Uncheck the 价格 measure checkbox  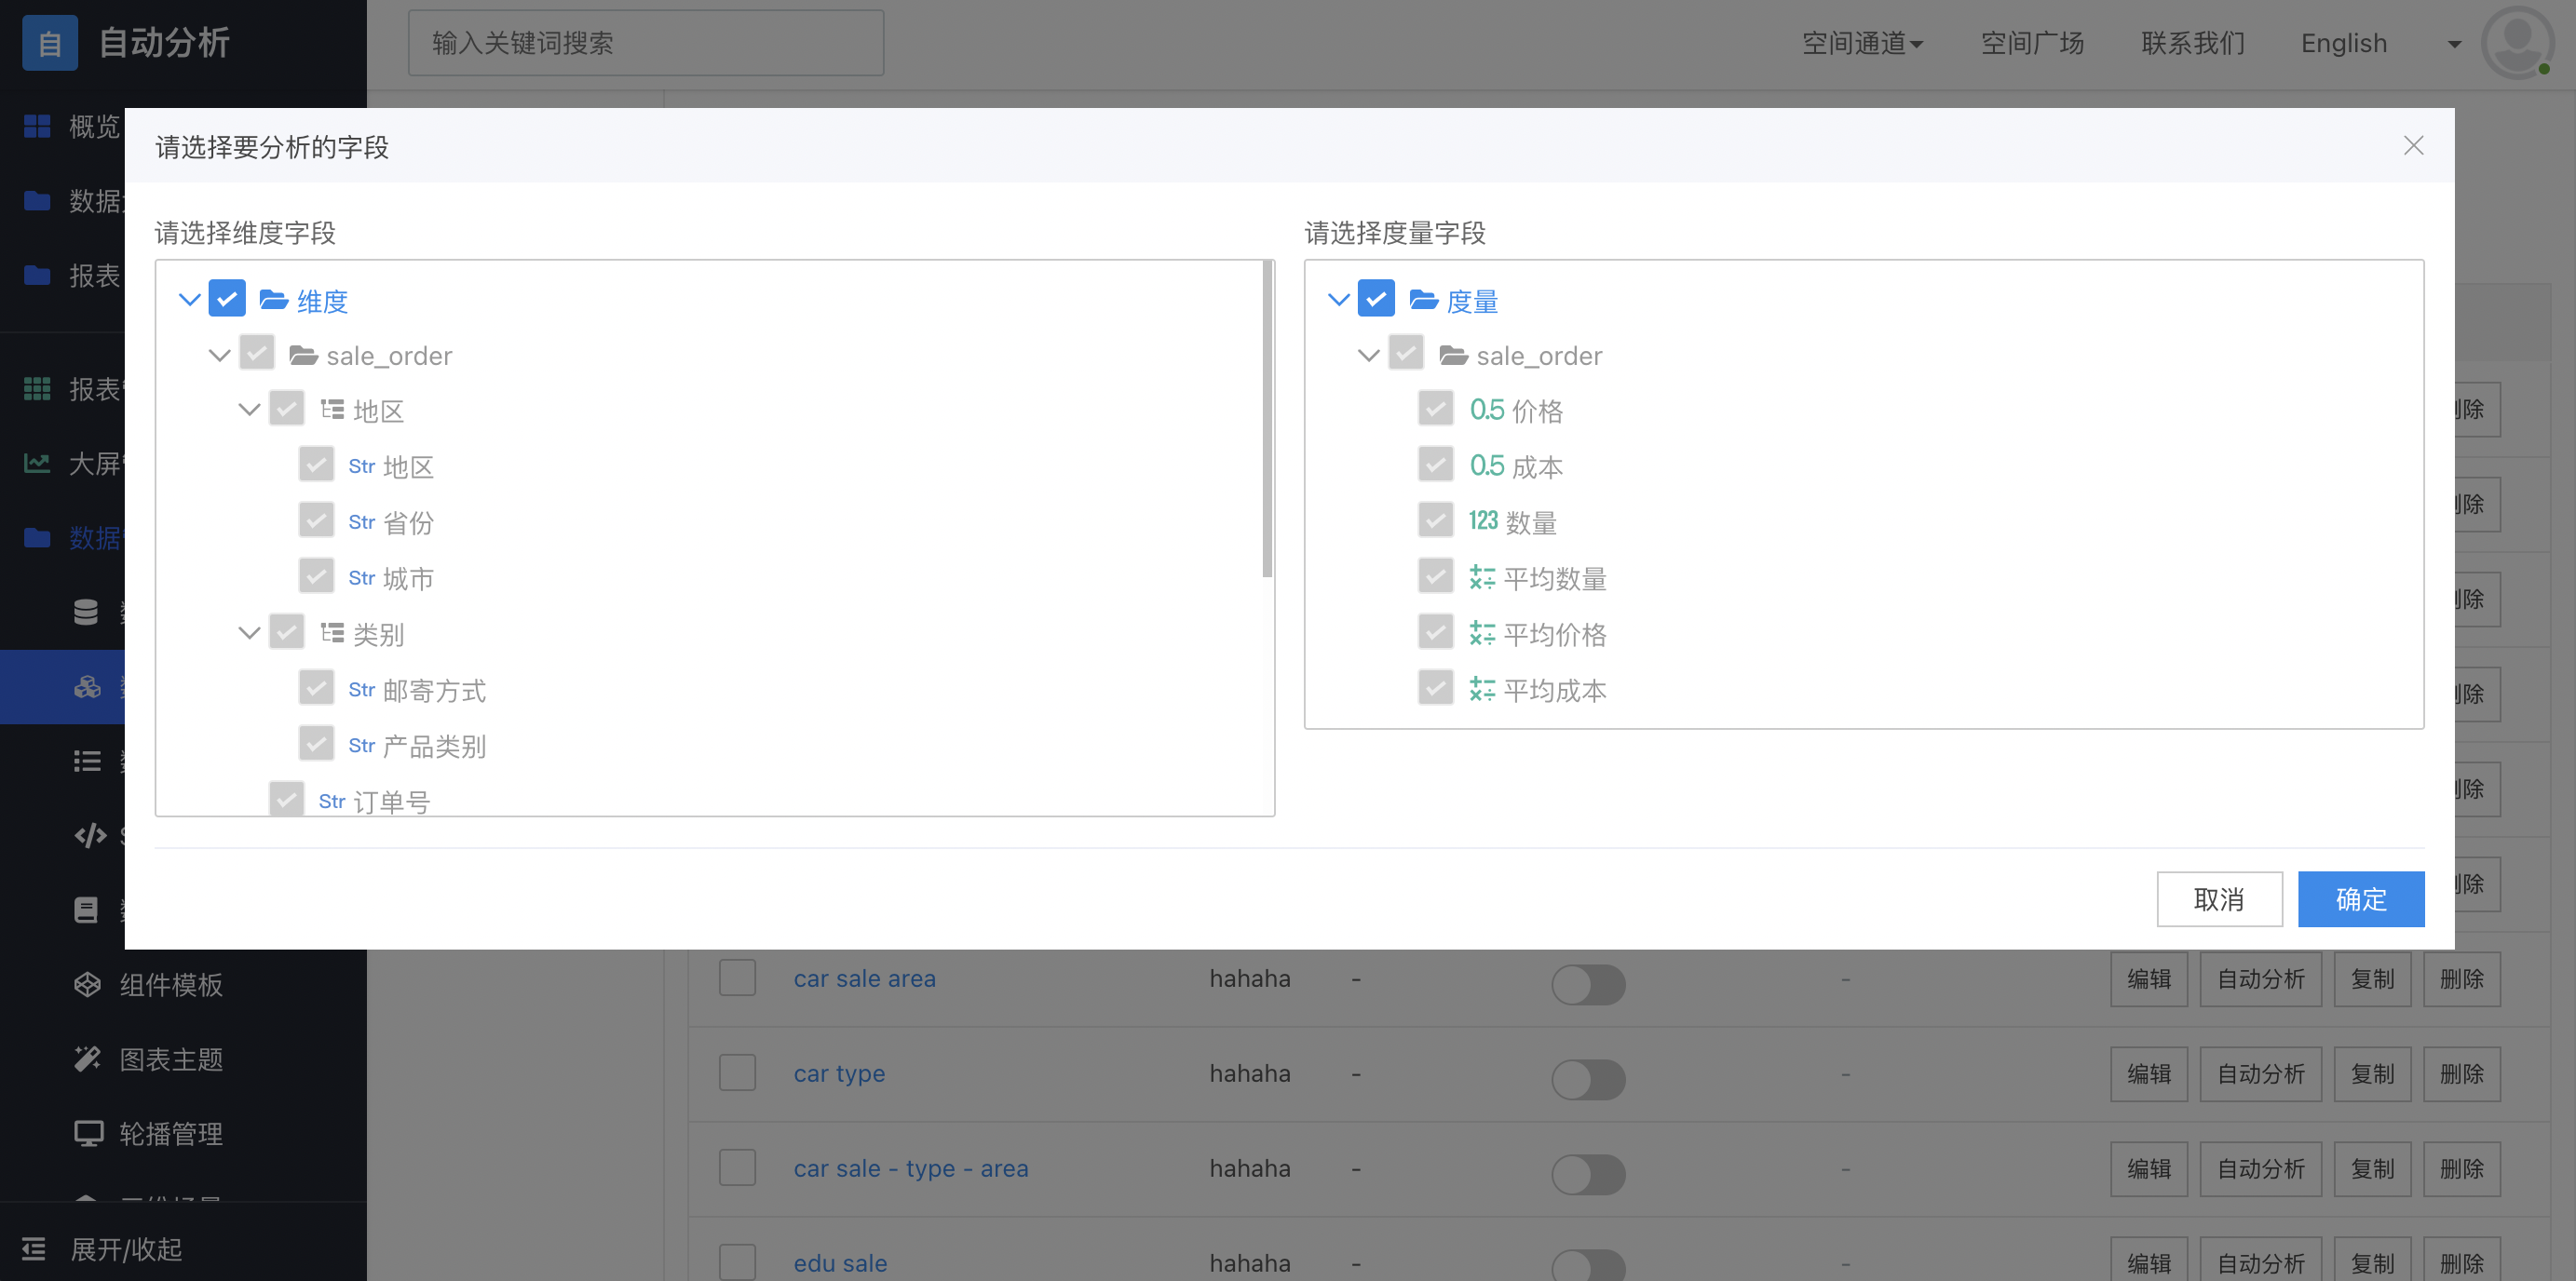pos(1436,409)
